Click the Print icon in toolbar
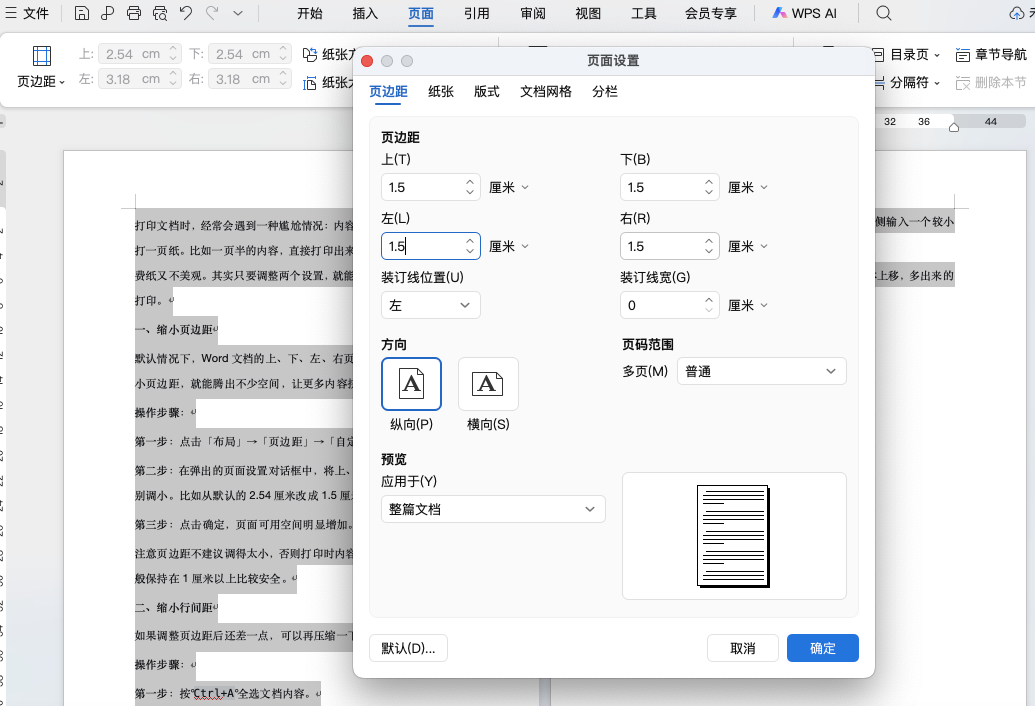 click(x=134, y=13)
